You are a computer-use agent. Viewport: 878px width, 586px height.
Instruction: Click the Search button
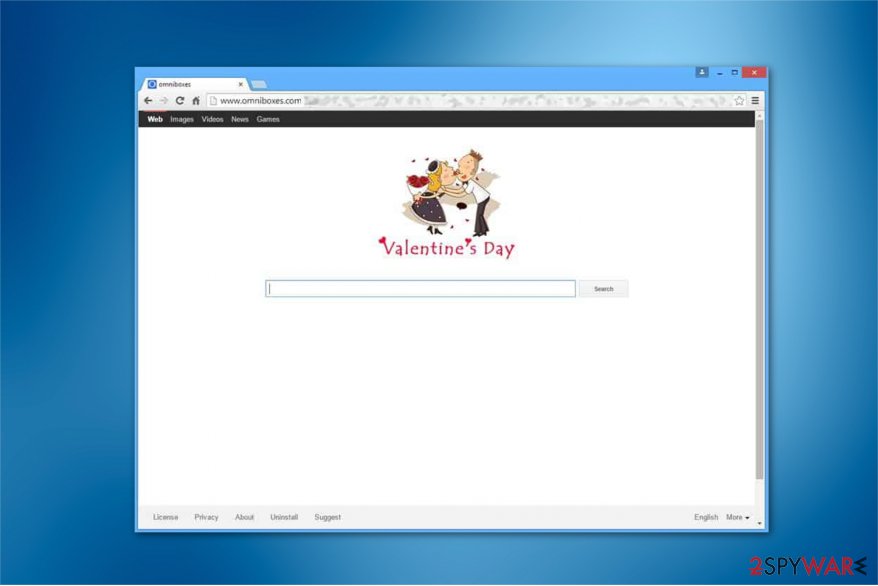click(604, 289)
